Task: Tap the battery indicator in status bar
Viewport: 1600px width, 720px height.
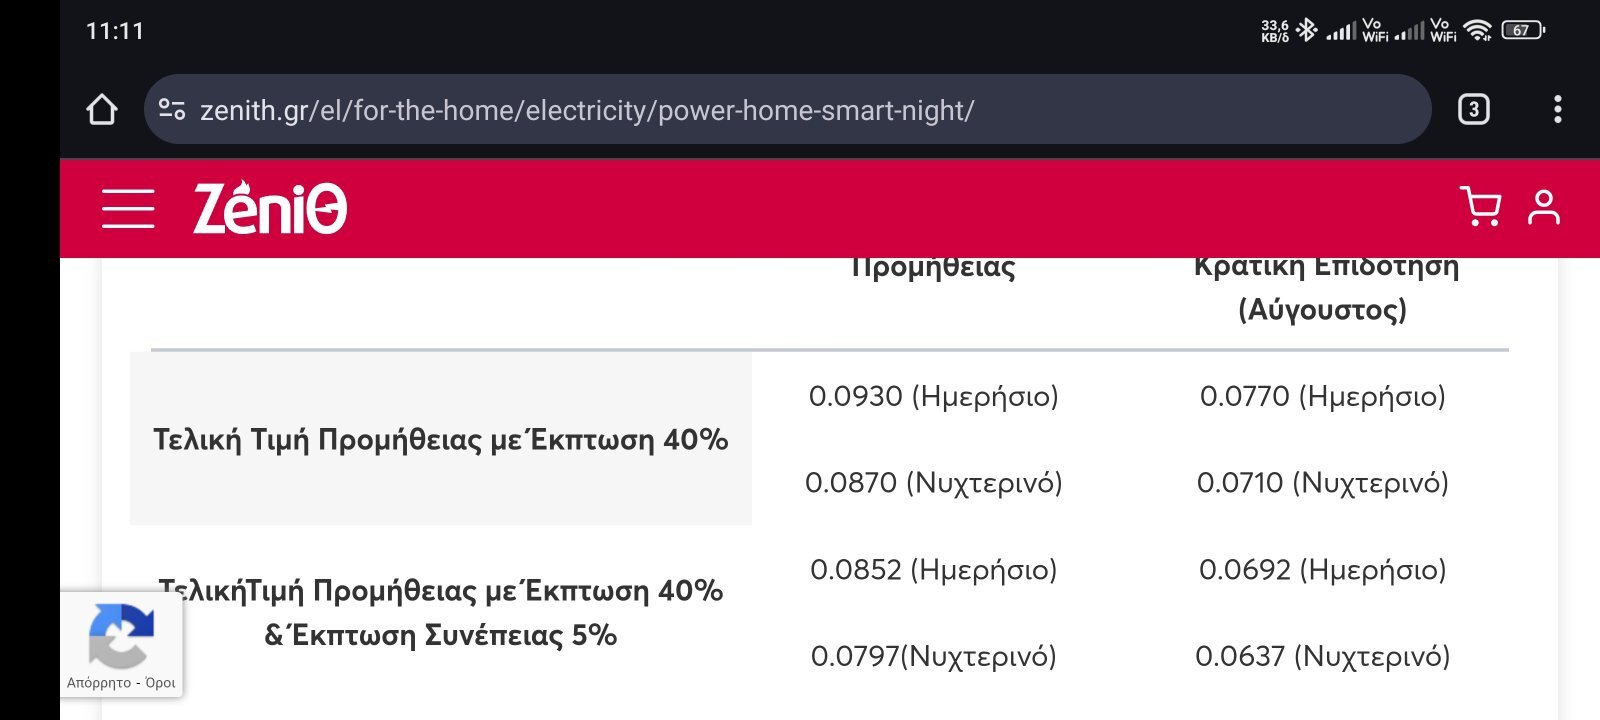Action: click(x=1523, y=30)
